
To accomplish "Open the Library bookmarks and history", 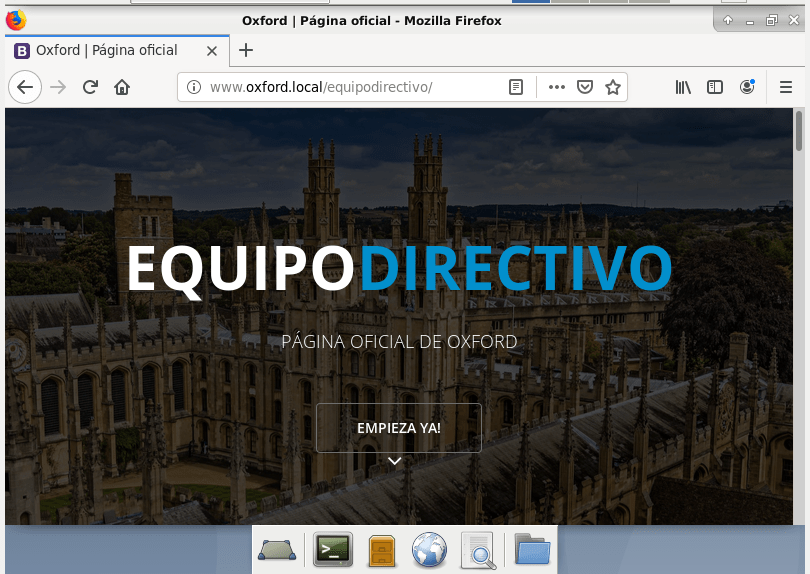I will [x=683, y=87].
